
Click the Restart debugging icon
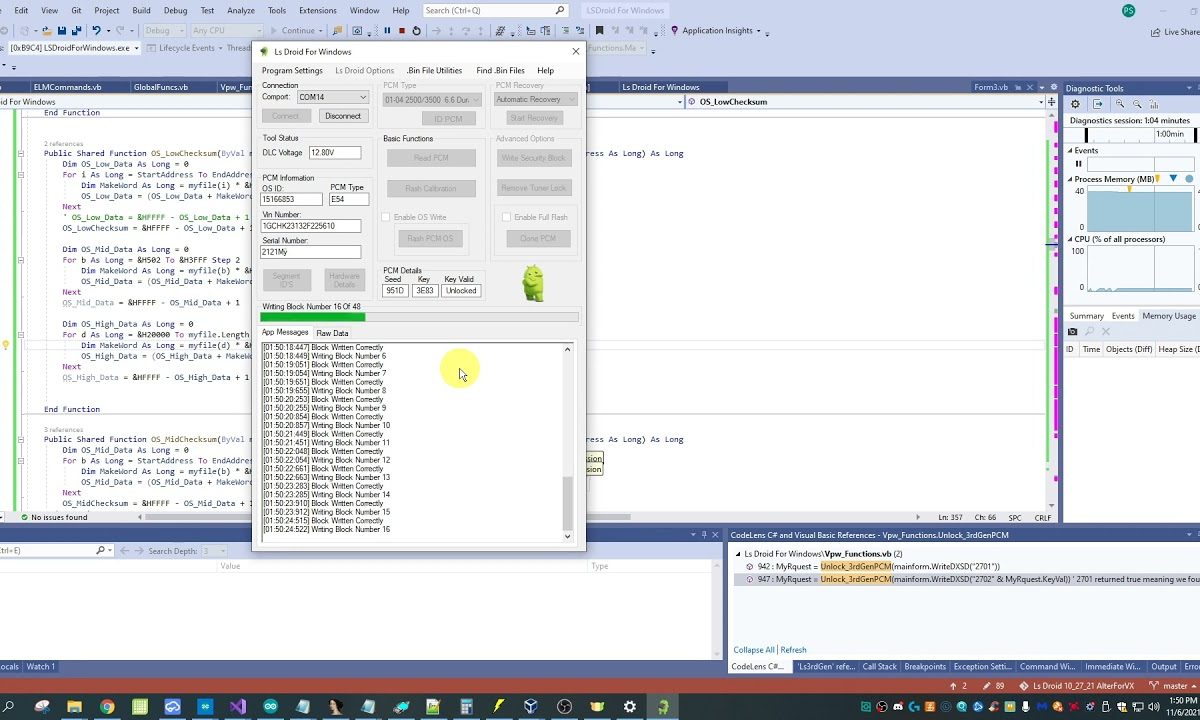point(416,31)
